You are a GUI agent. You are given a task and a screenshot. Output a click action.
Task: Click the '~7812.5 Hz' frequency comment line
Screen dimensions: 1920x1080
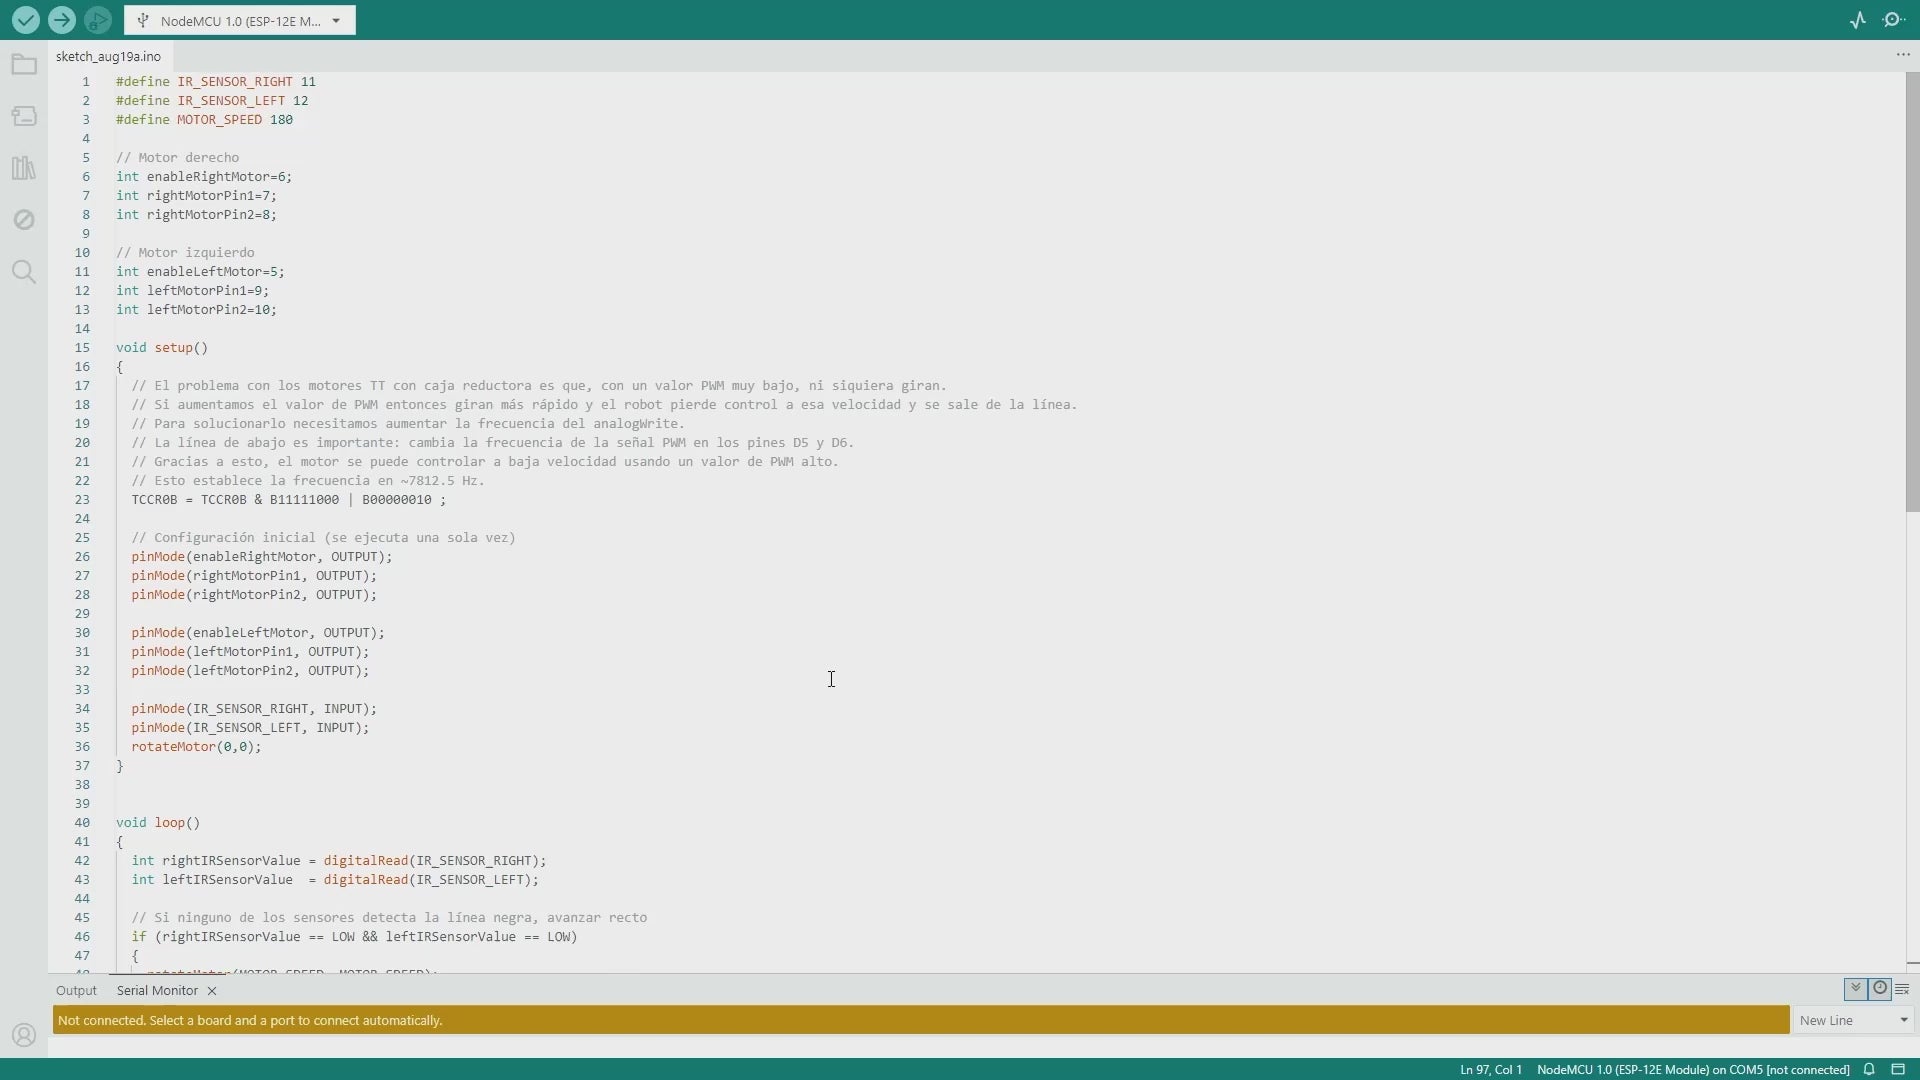308,481
